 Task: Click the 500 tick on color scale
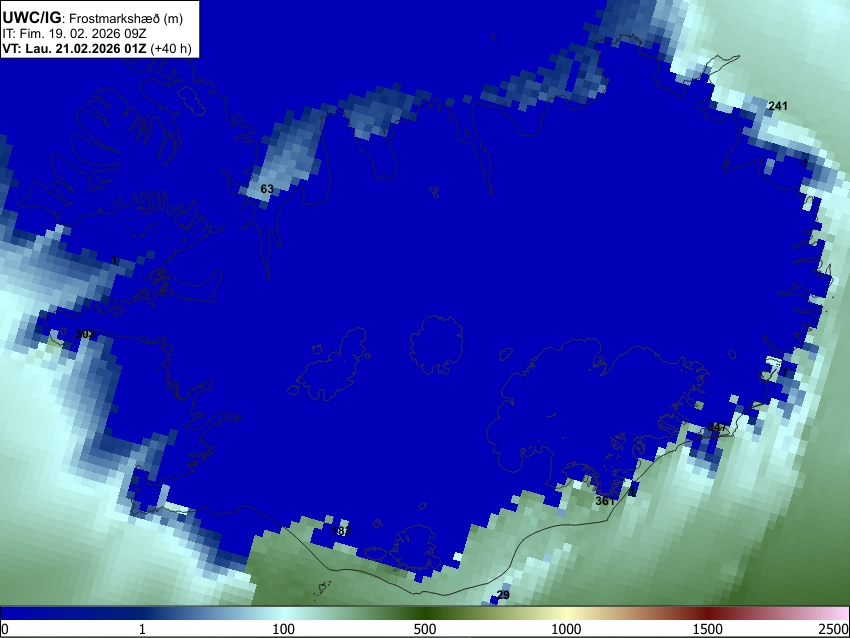pos(425,629)
